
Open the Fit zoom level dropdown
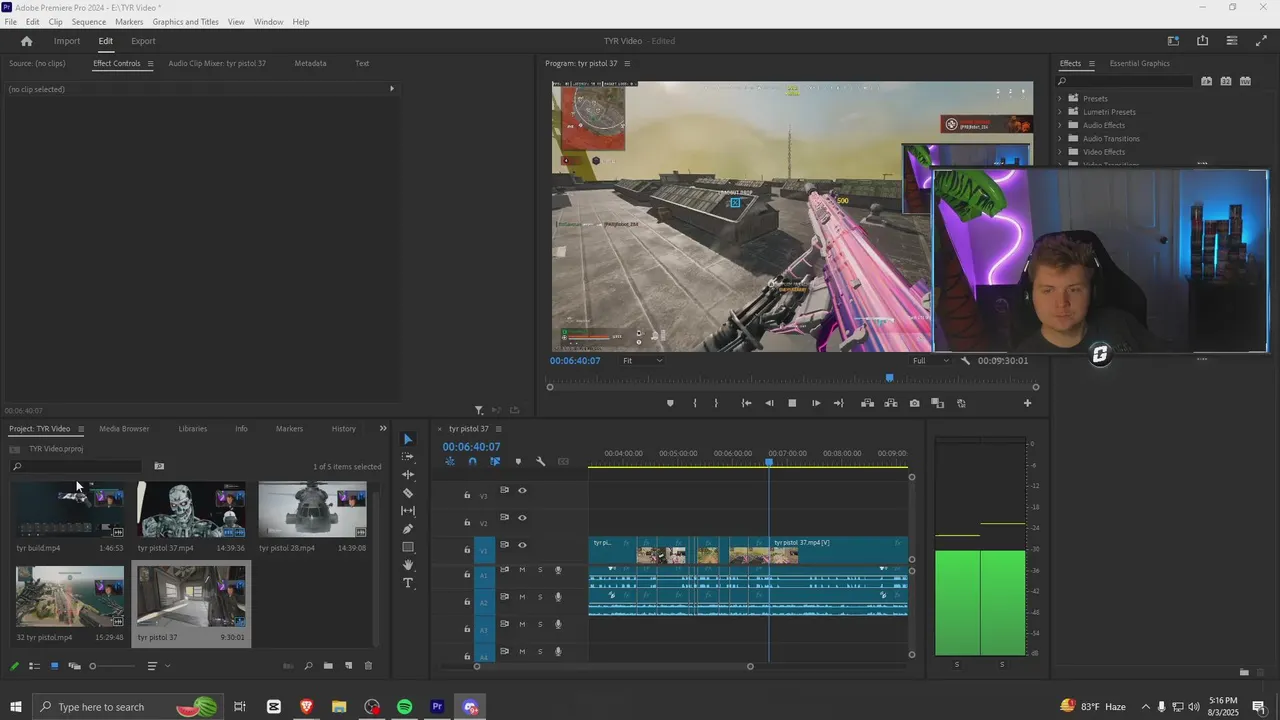coord(641,360)
